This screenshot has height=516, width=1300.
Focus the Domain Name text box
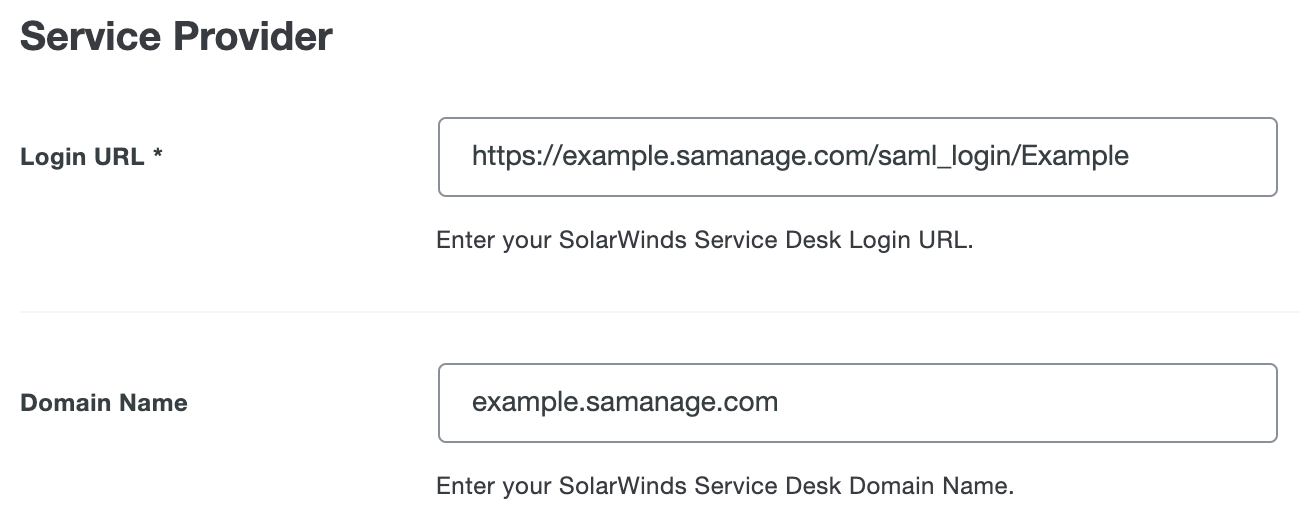pyautogui.click(x=857, y=402)
